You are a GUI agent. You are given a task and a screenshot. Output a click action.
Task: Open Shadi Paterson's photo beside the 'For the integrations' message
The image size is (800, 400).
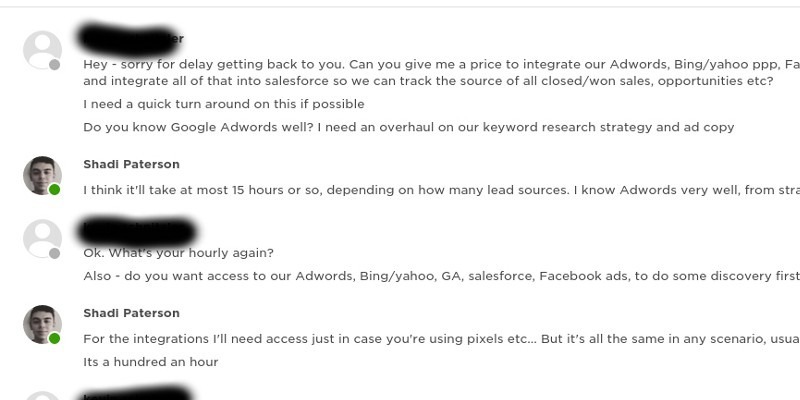pyautogui.click(x=42, y=324)
